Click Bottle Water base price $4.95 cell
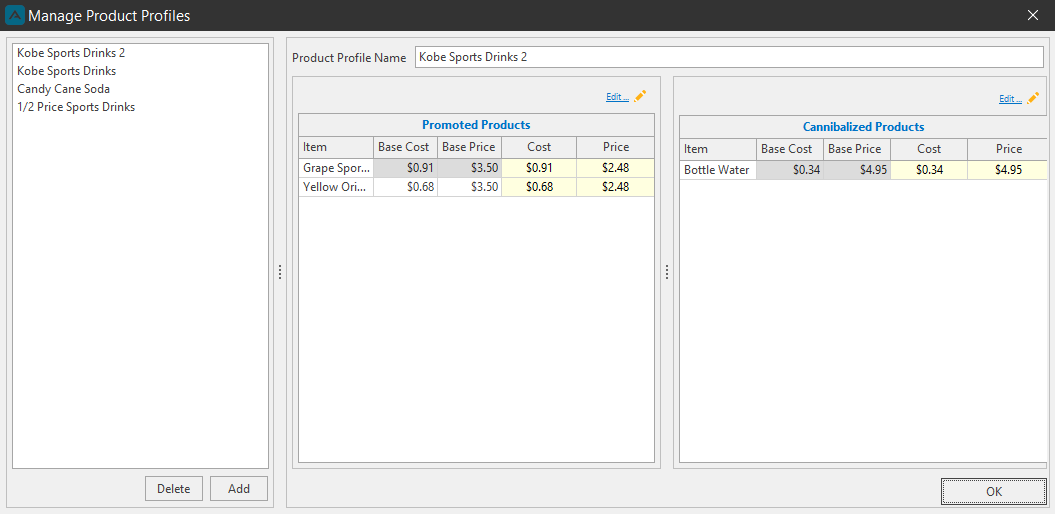 pyautogui.click(x=857, y=170)
